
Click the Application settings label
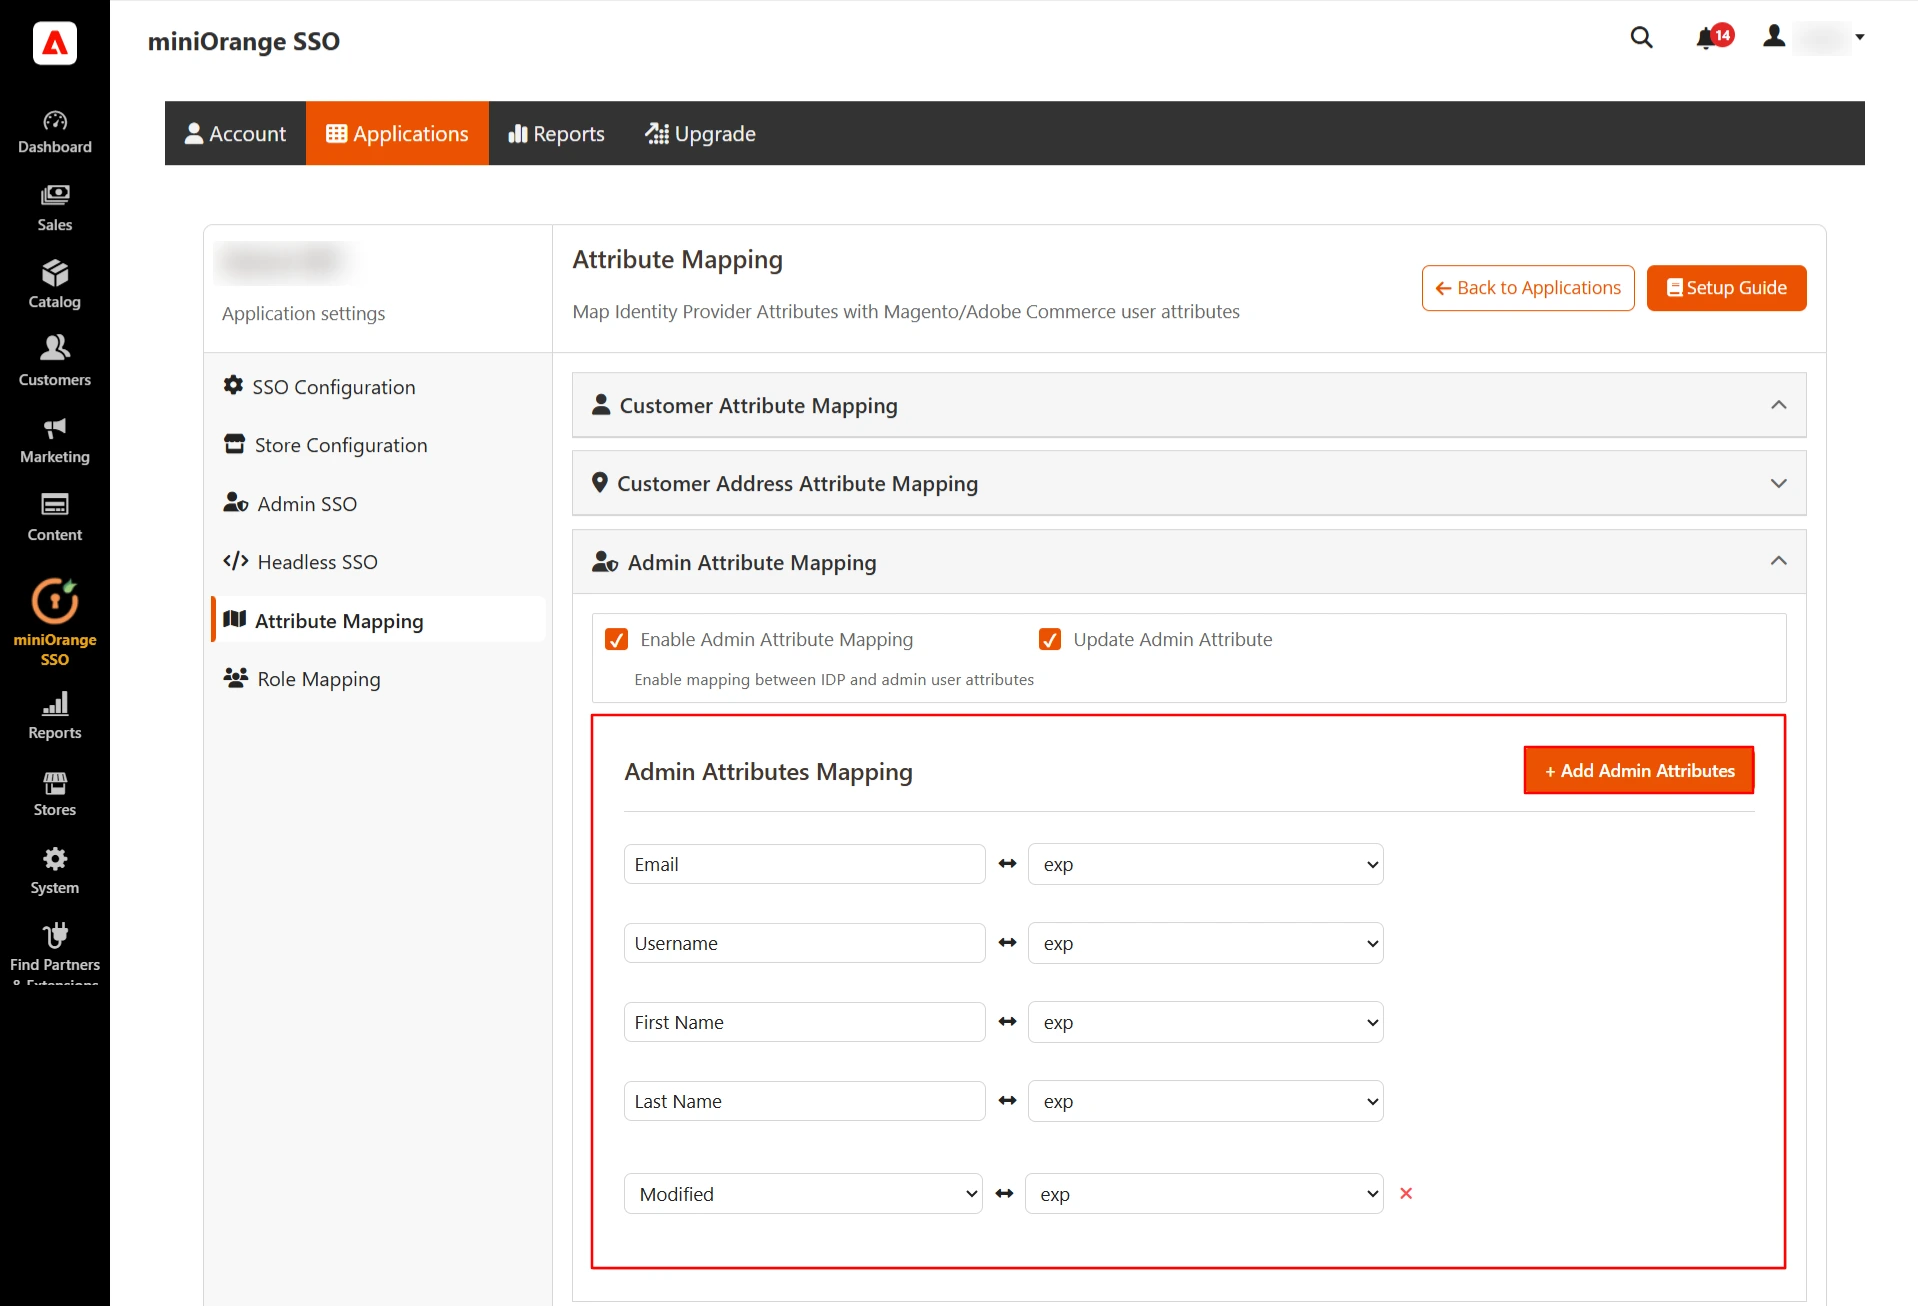tap(303, 313)
